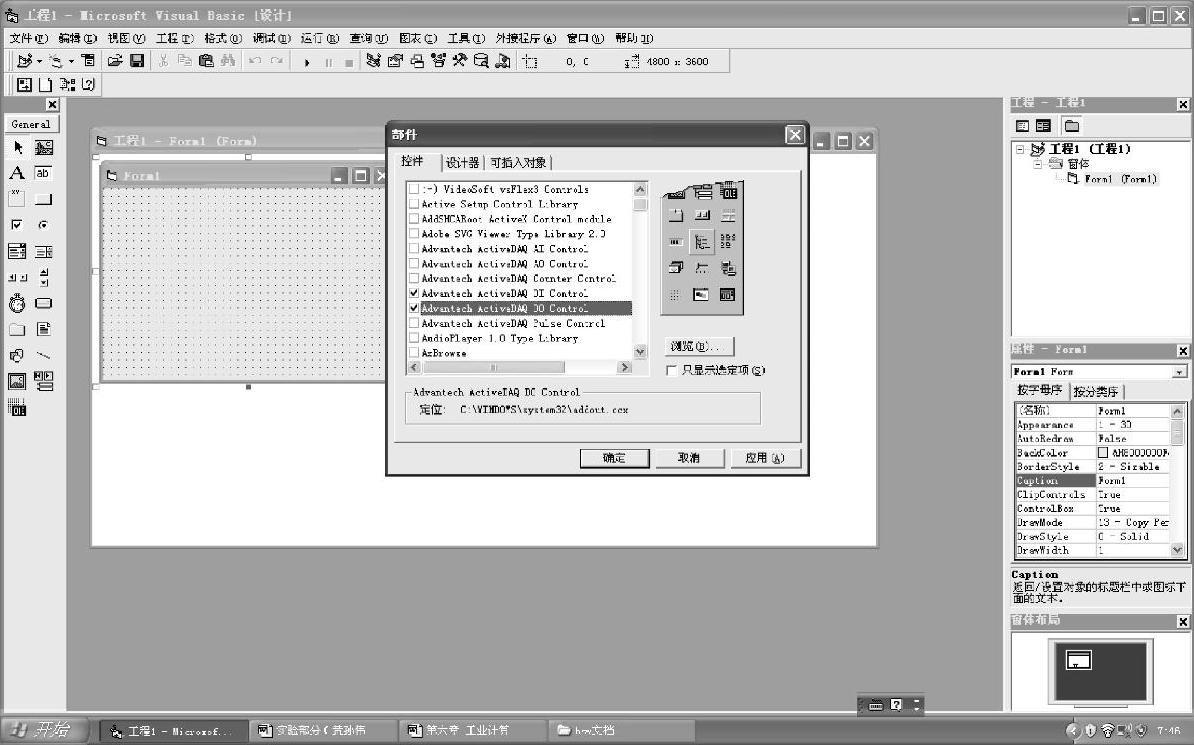Open the Data View Window toolbar icon
Screen dimensions: 1194x745
pos(481,61)
